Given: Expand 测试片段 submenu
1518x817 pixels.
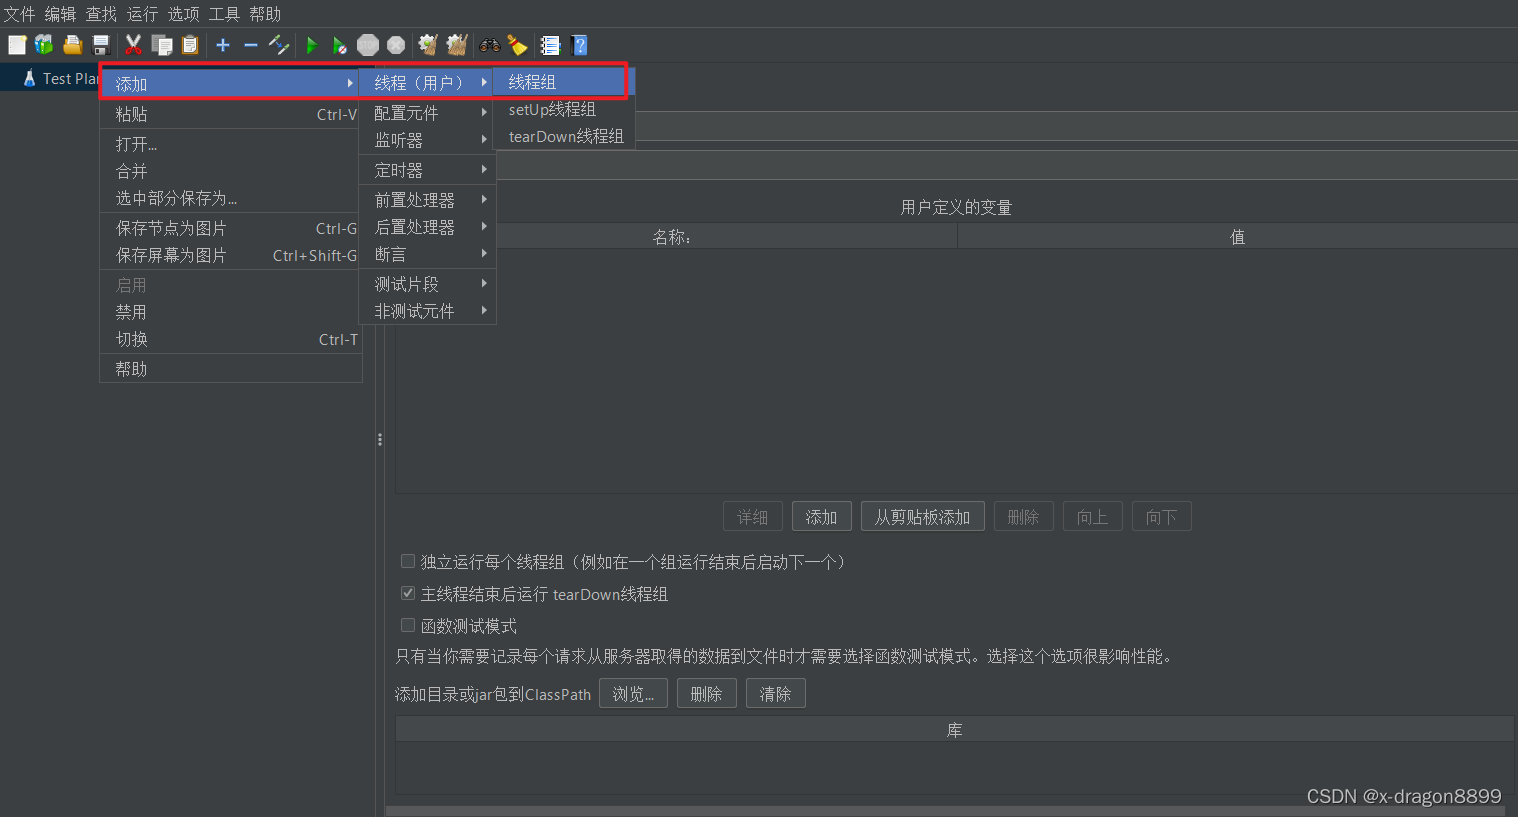Looking at the screenshot, I should pos(428,284).
